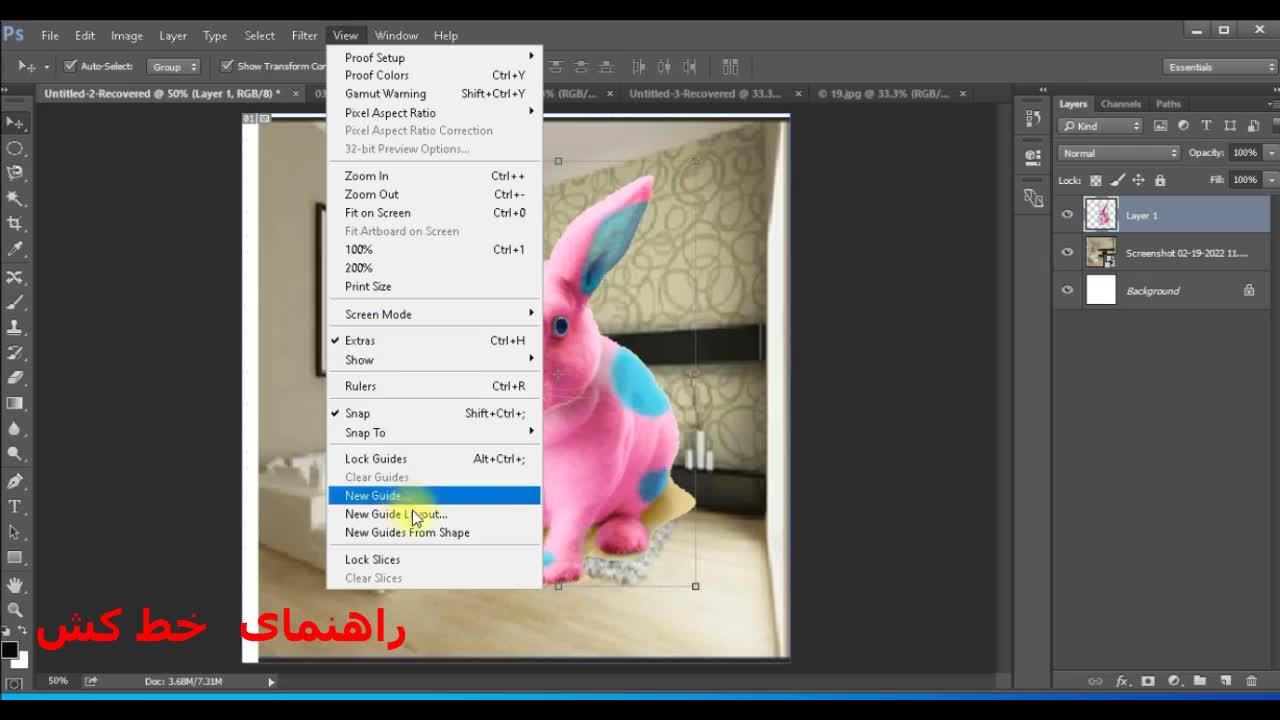Open the Essentials workspace dropdown
Screen dimensions: 1280x720
pos(1220,67)
